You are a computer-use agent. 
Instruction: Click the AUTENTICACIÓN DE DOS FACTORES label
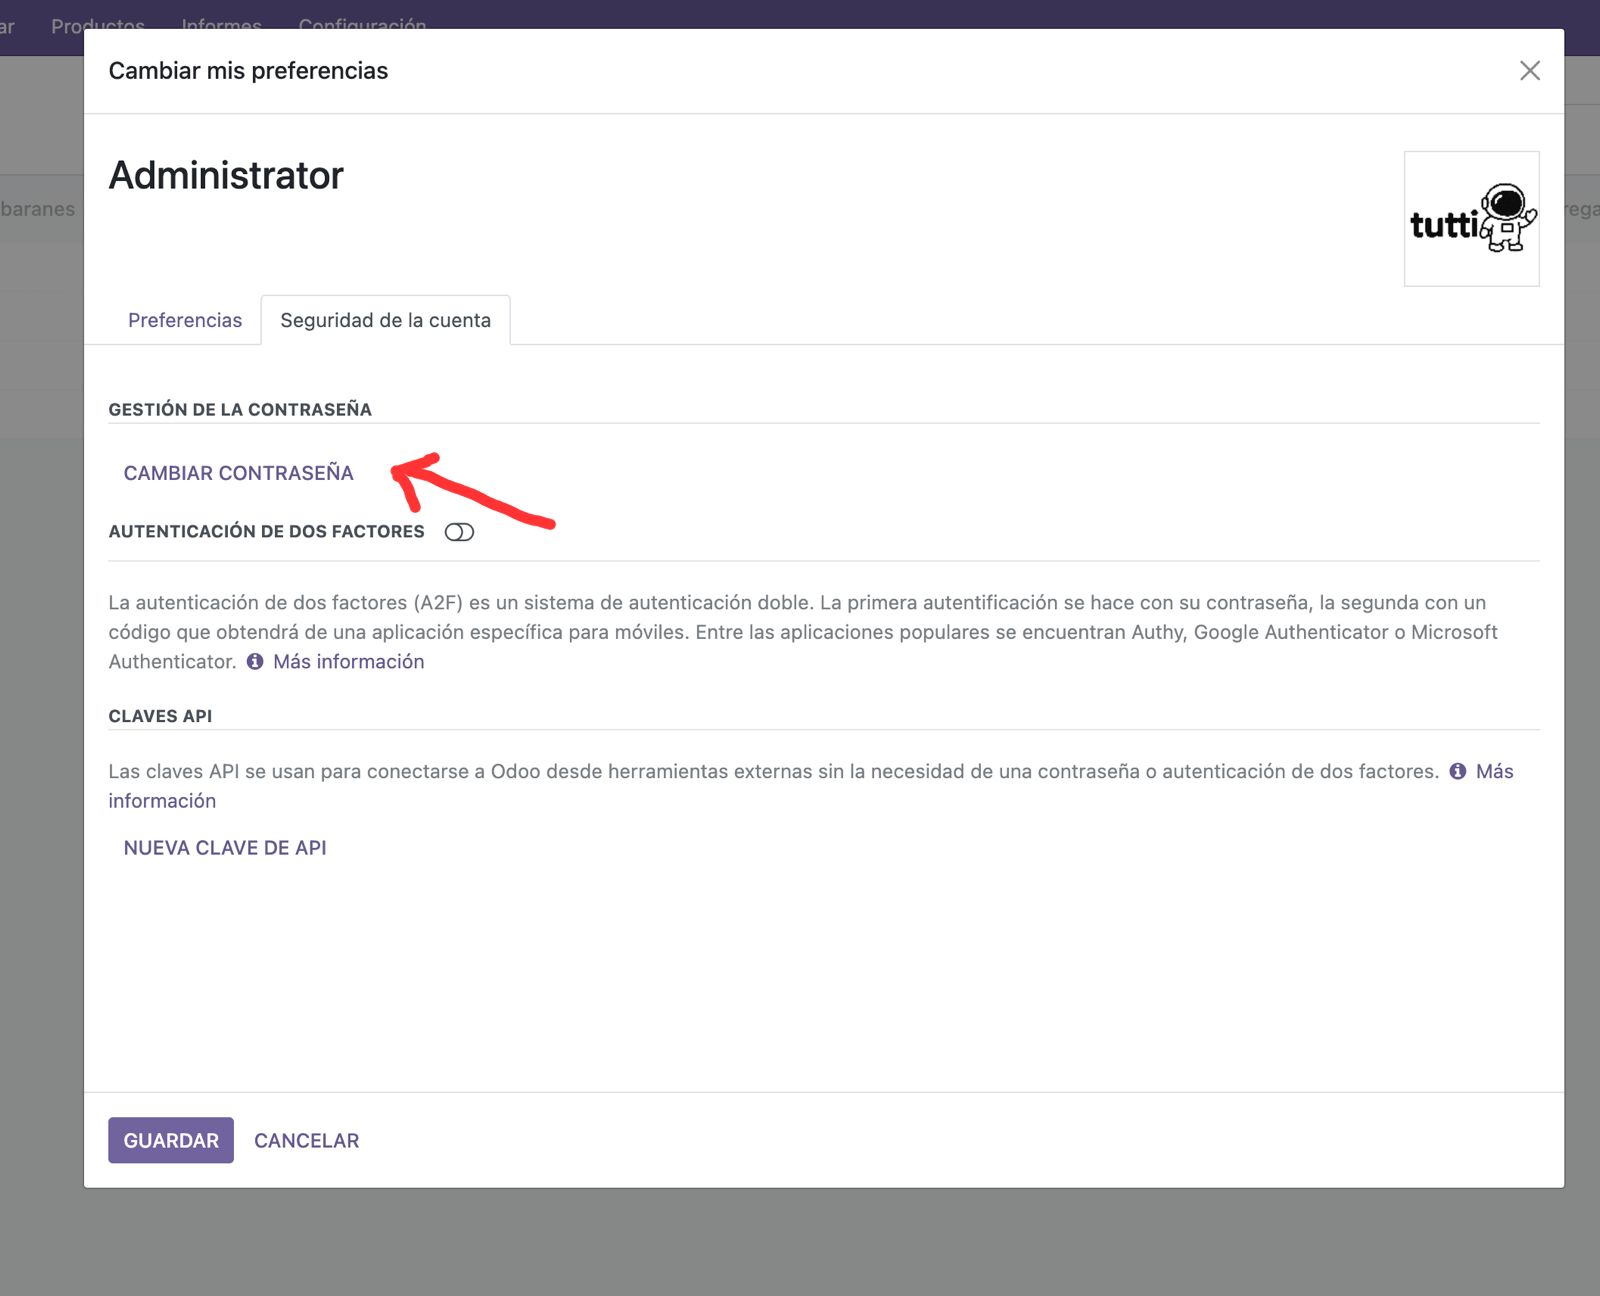coord(266,532)
